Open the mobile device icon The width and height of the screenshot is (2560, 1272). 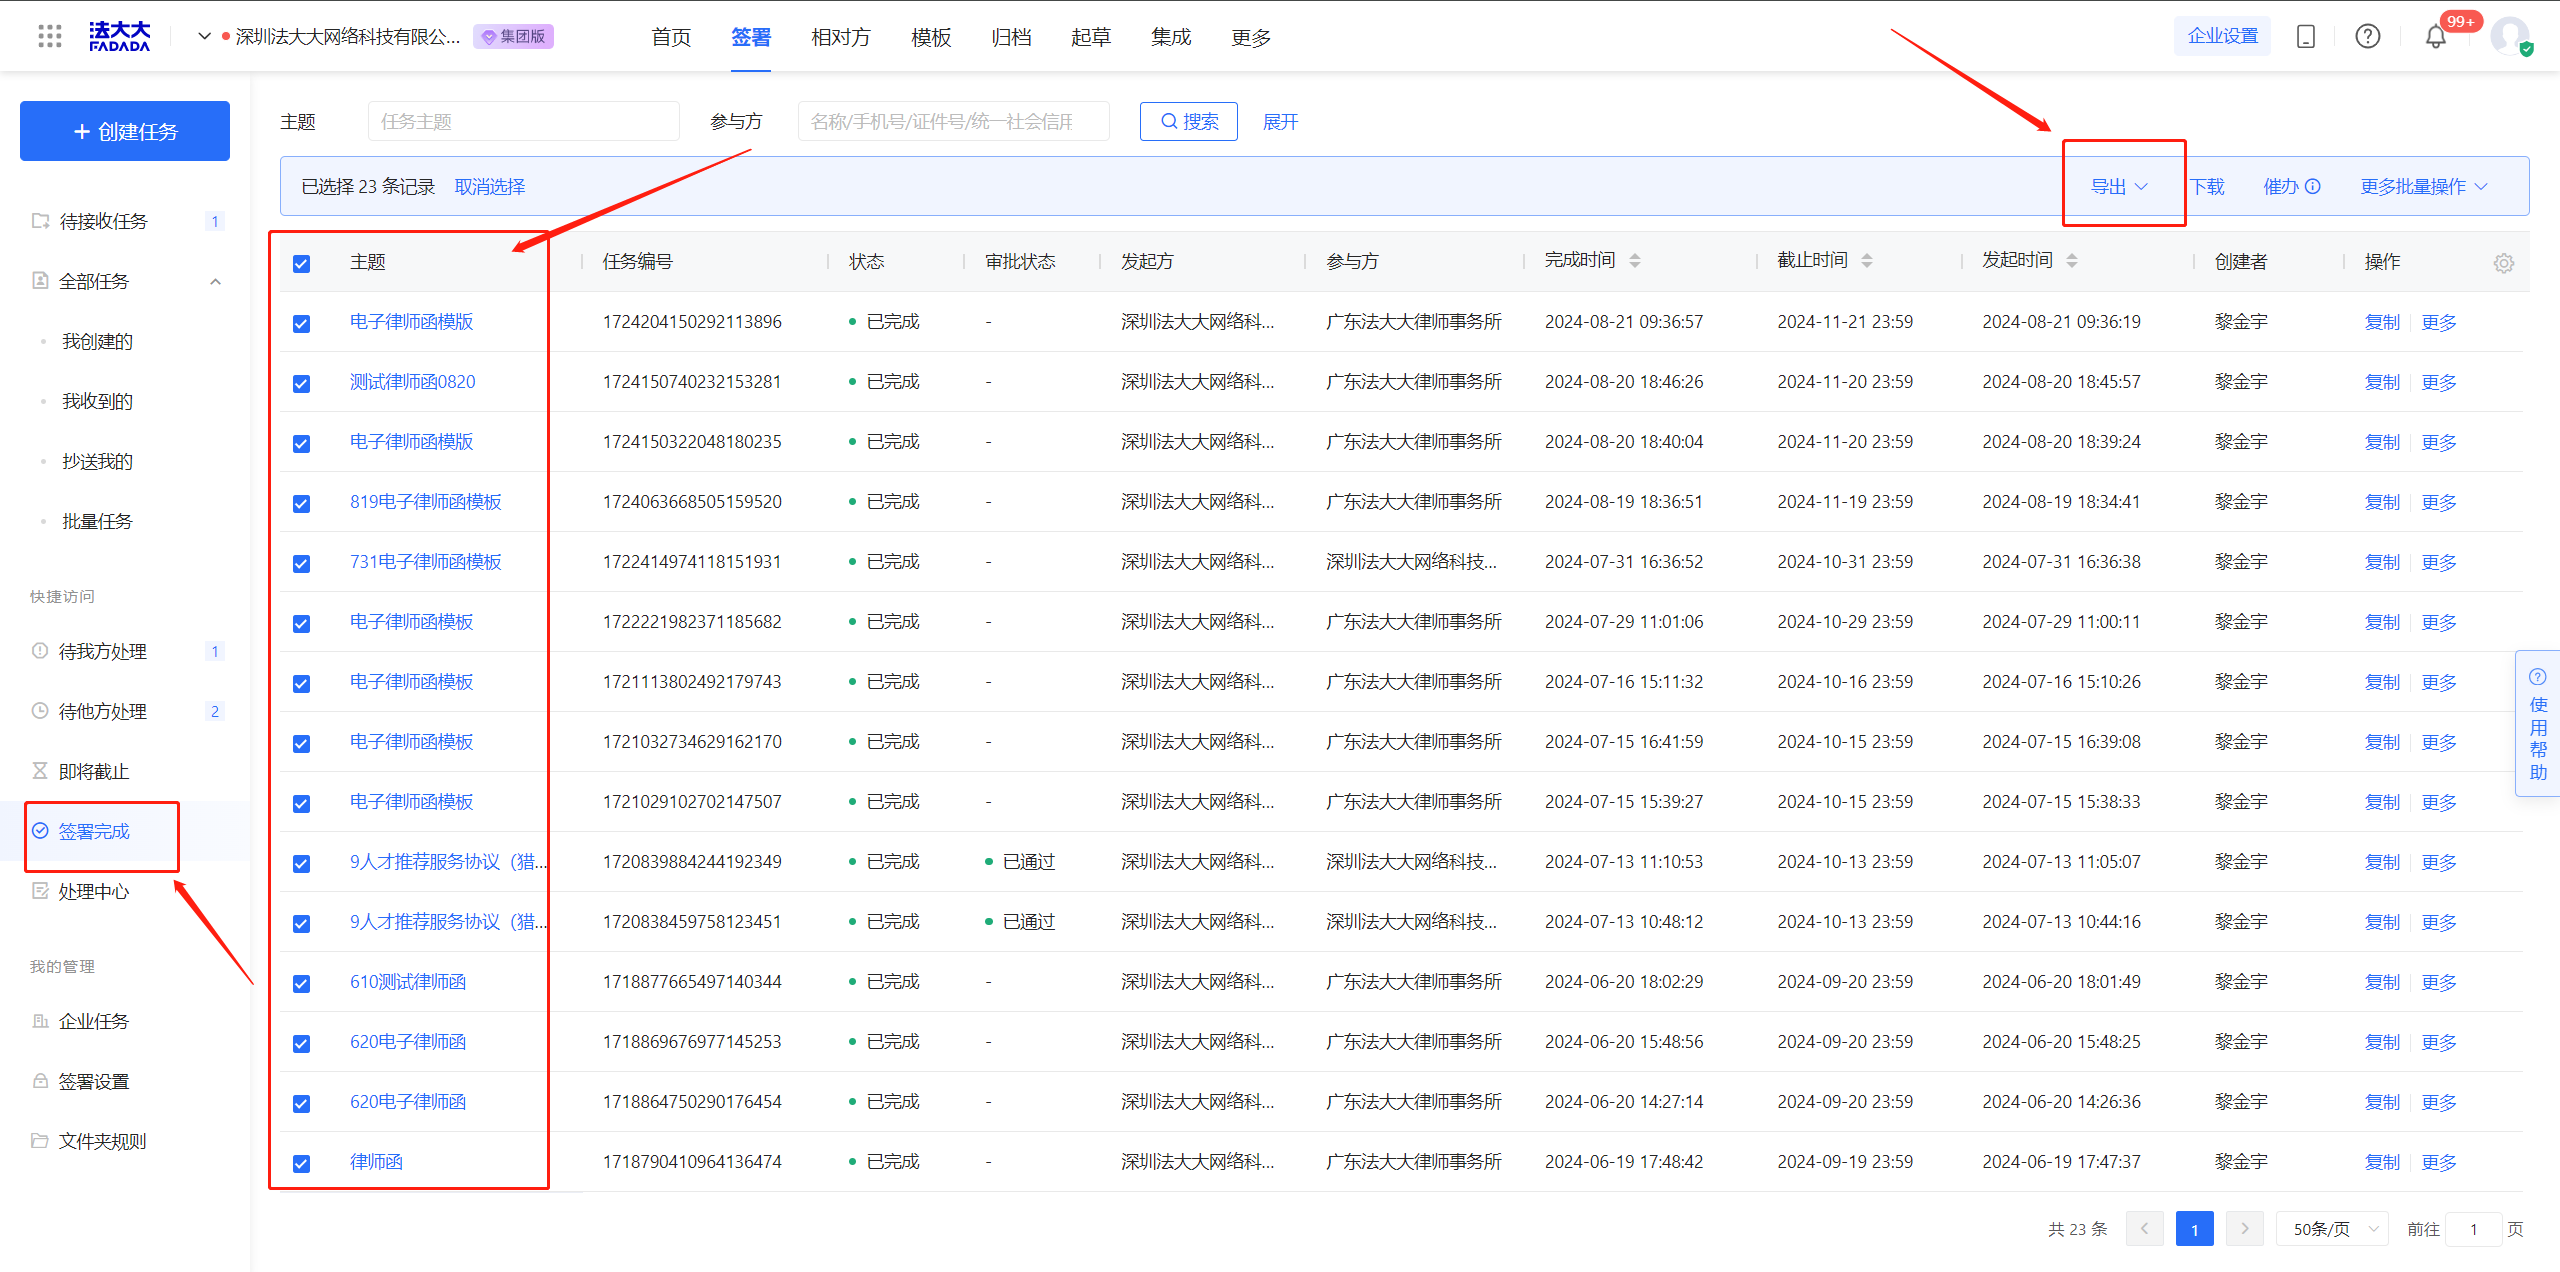click(2306, 37)
